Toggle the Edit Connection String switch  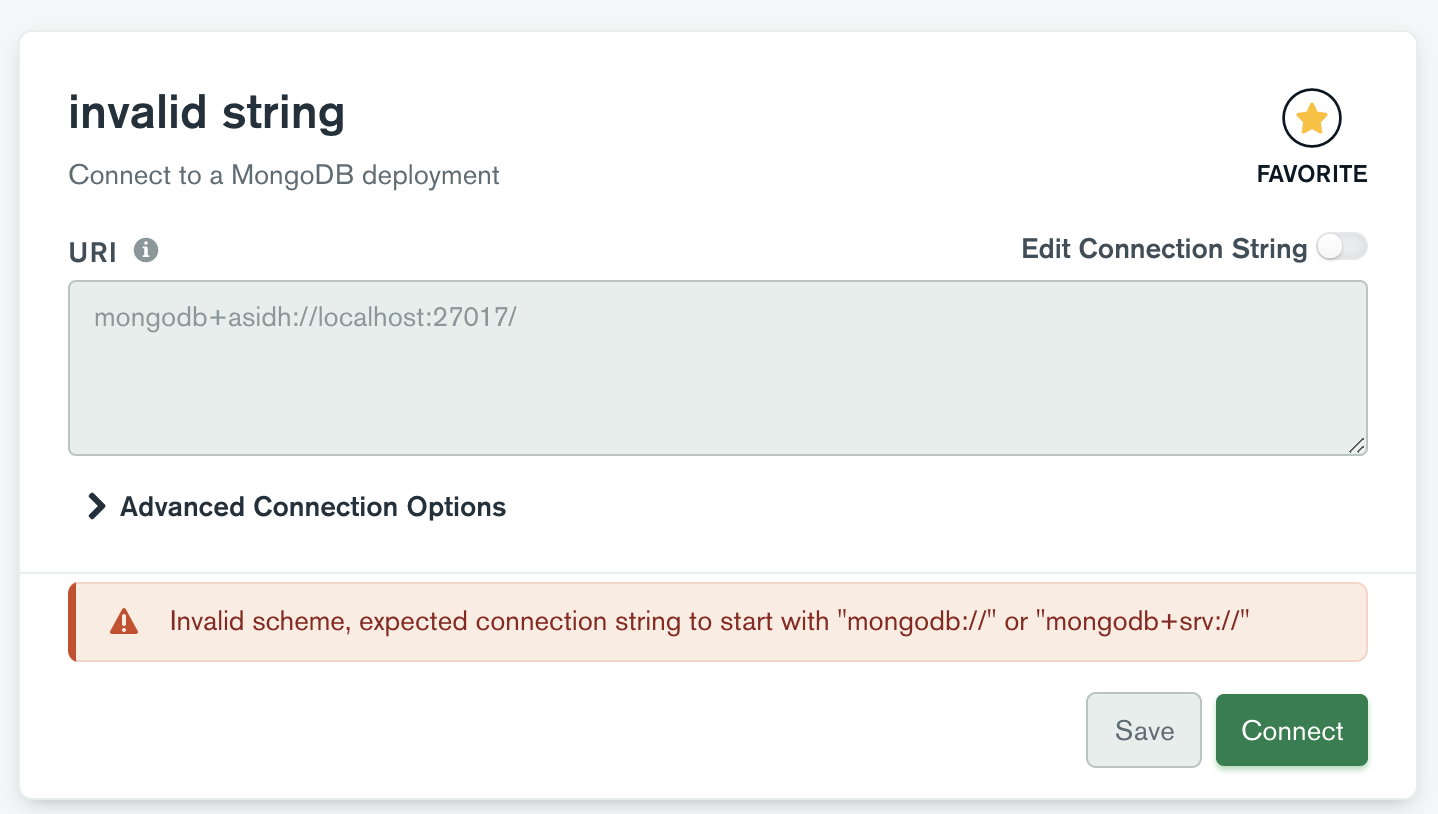click(1341, 247)
